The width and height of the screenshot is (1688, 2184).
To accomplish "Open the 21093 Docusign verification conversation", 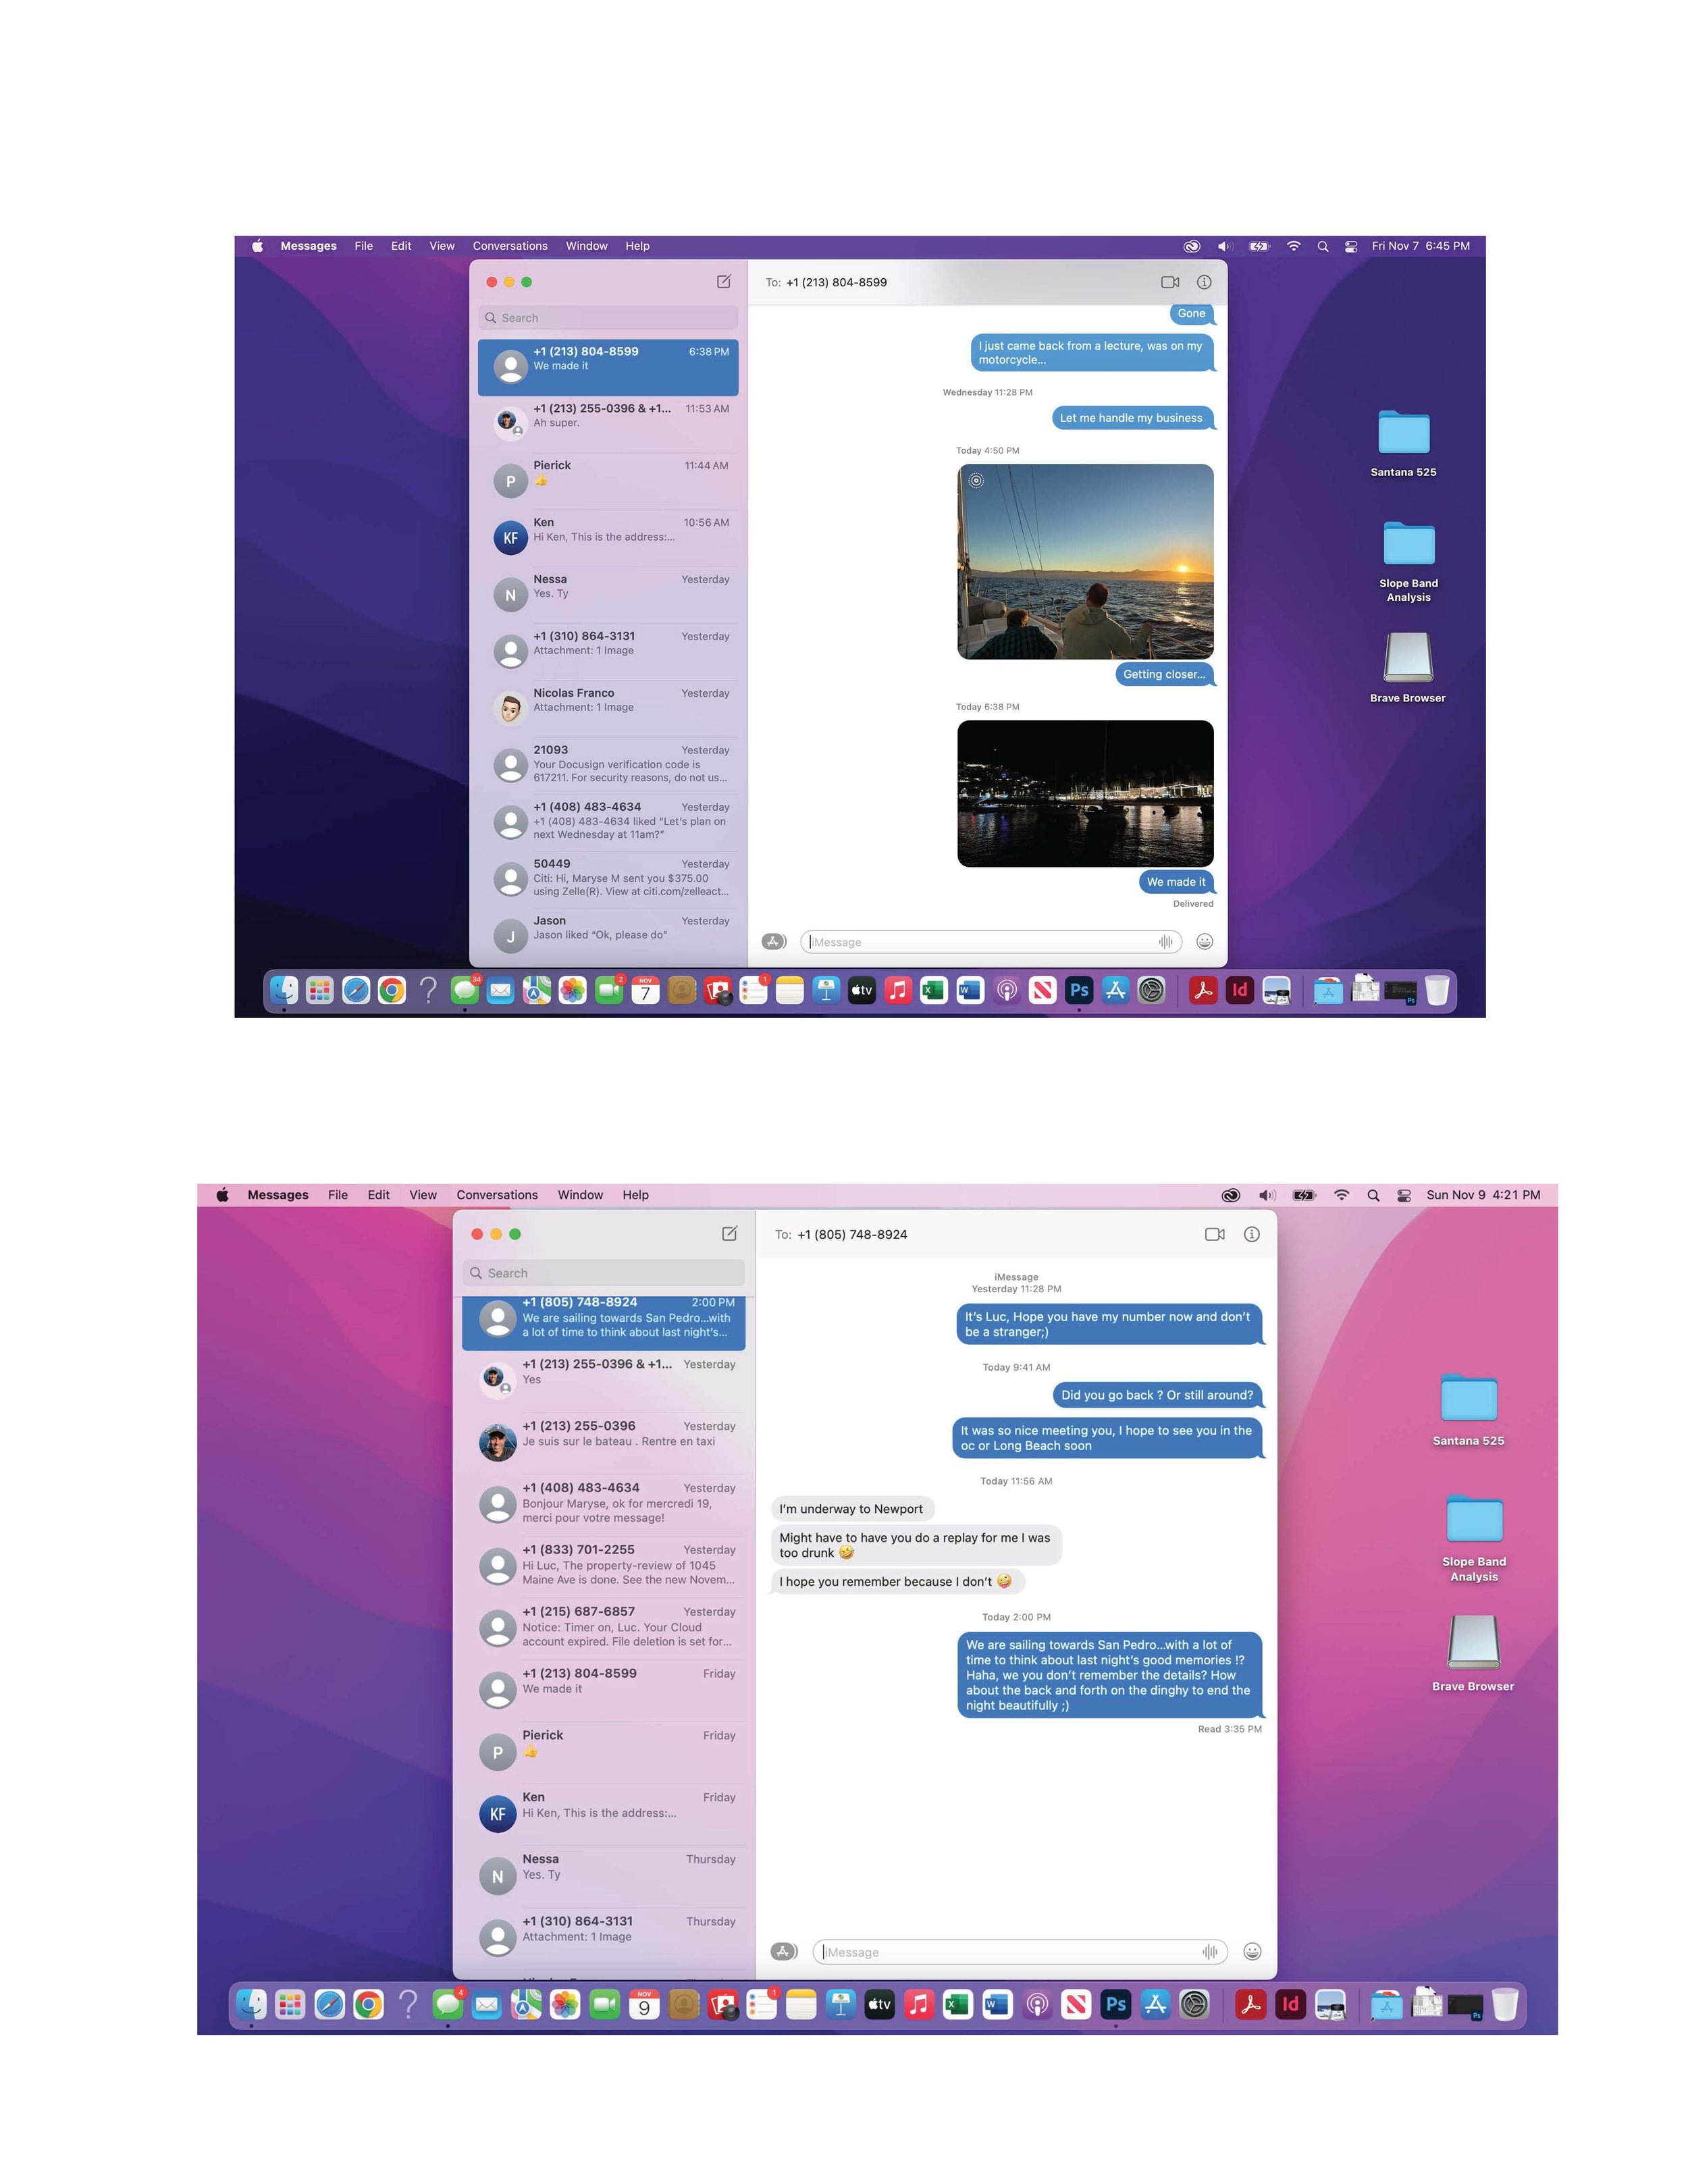I will pos(610,764).
